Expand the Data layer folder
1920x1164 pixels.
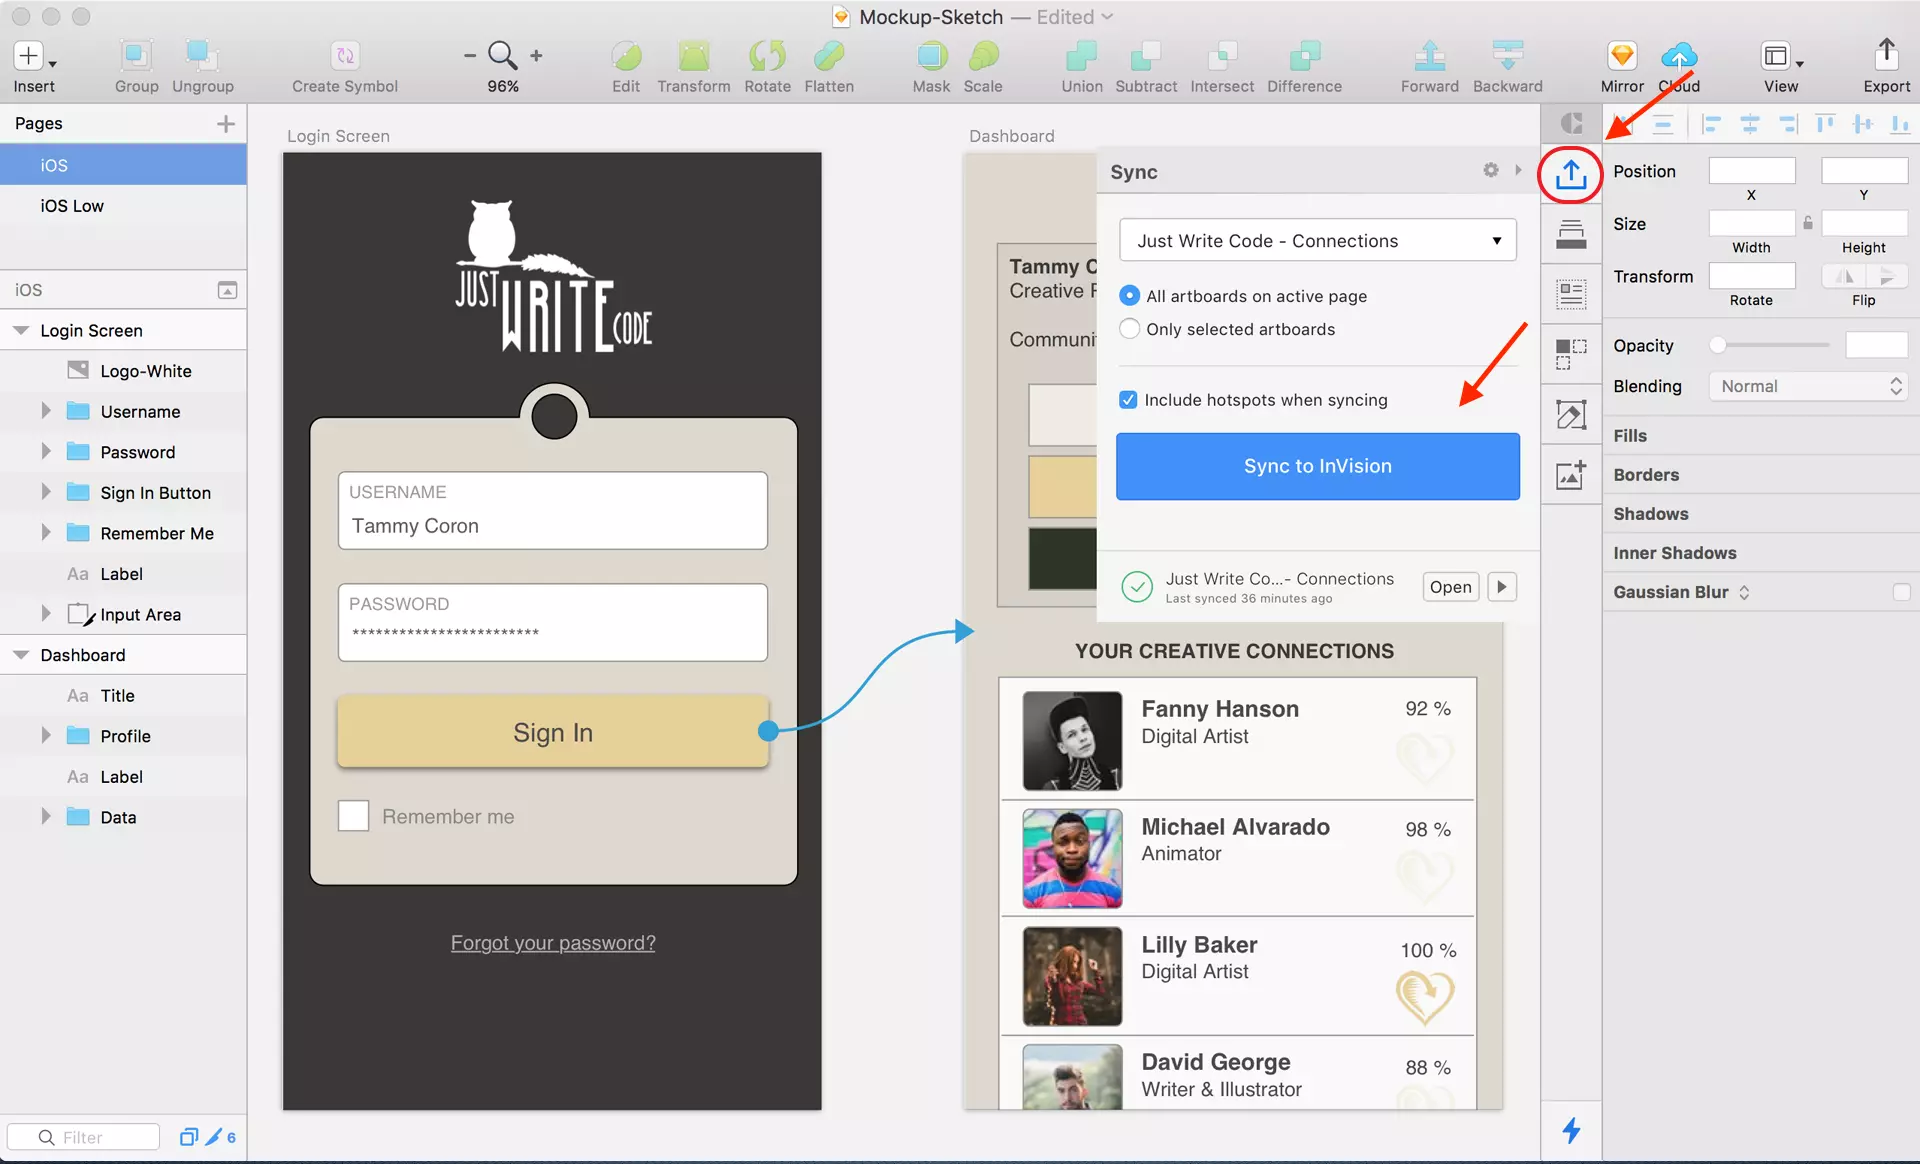(x=46, y=817)
